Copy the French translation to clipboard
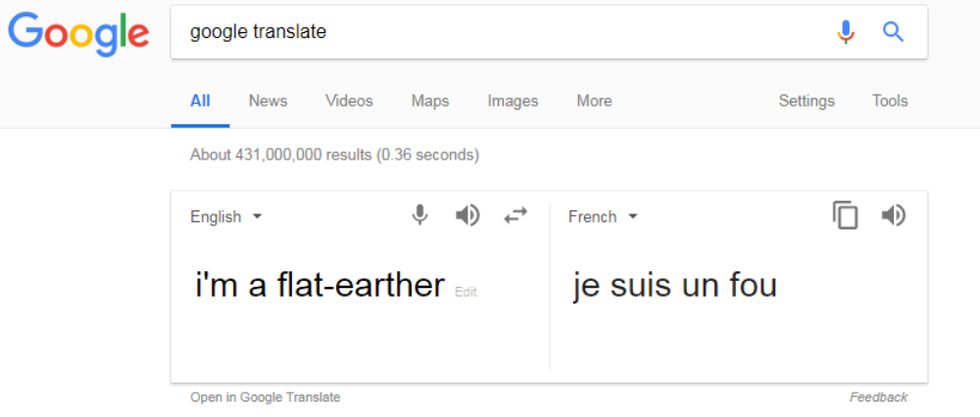 tap(846, 216)
